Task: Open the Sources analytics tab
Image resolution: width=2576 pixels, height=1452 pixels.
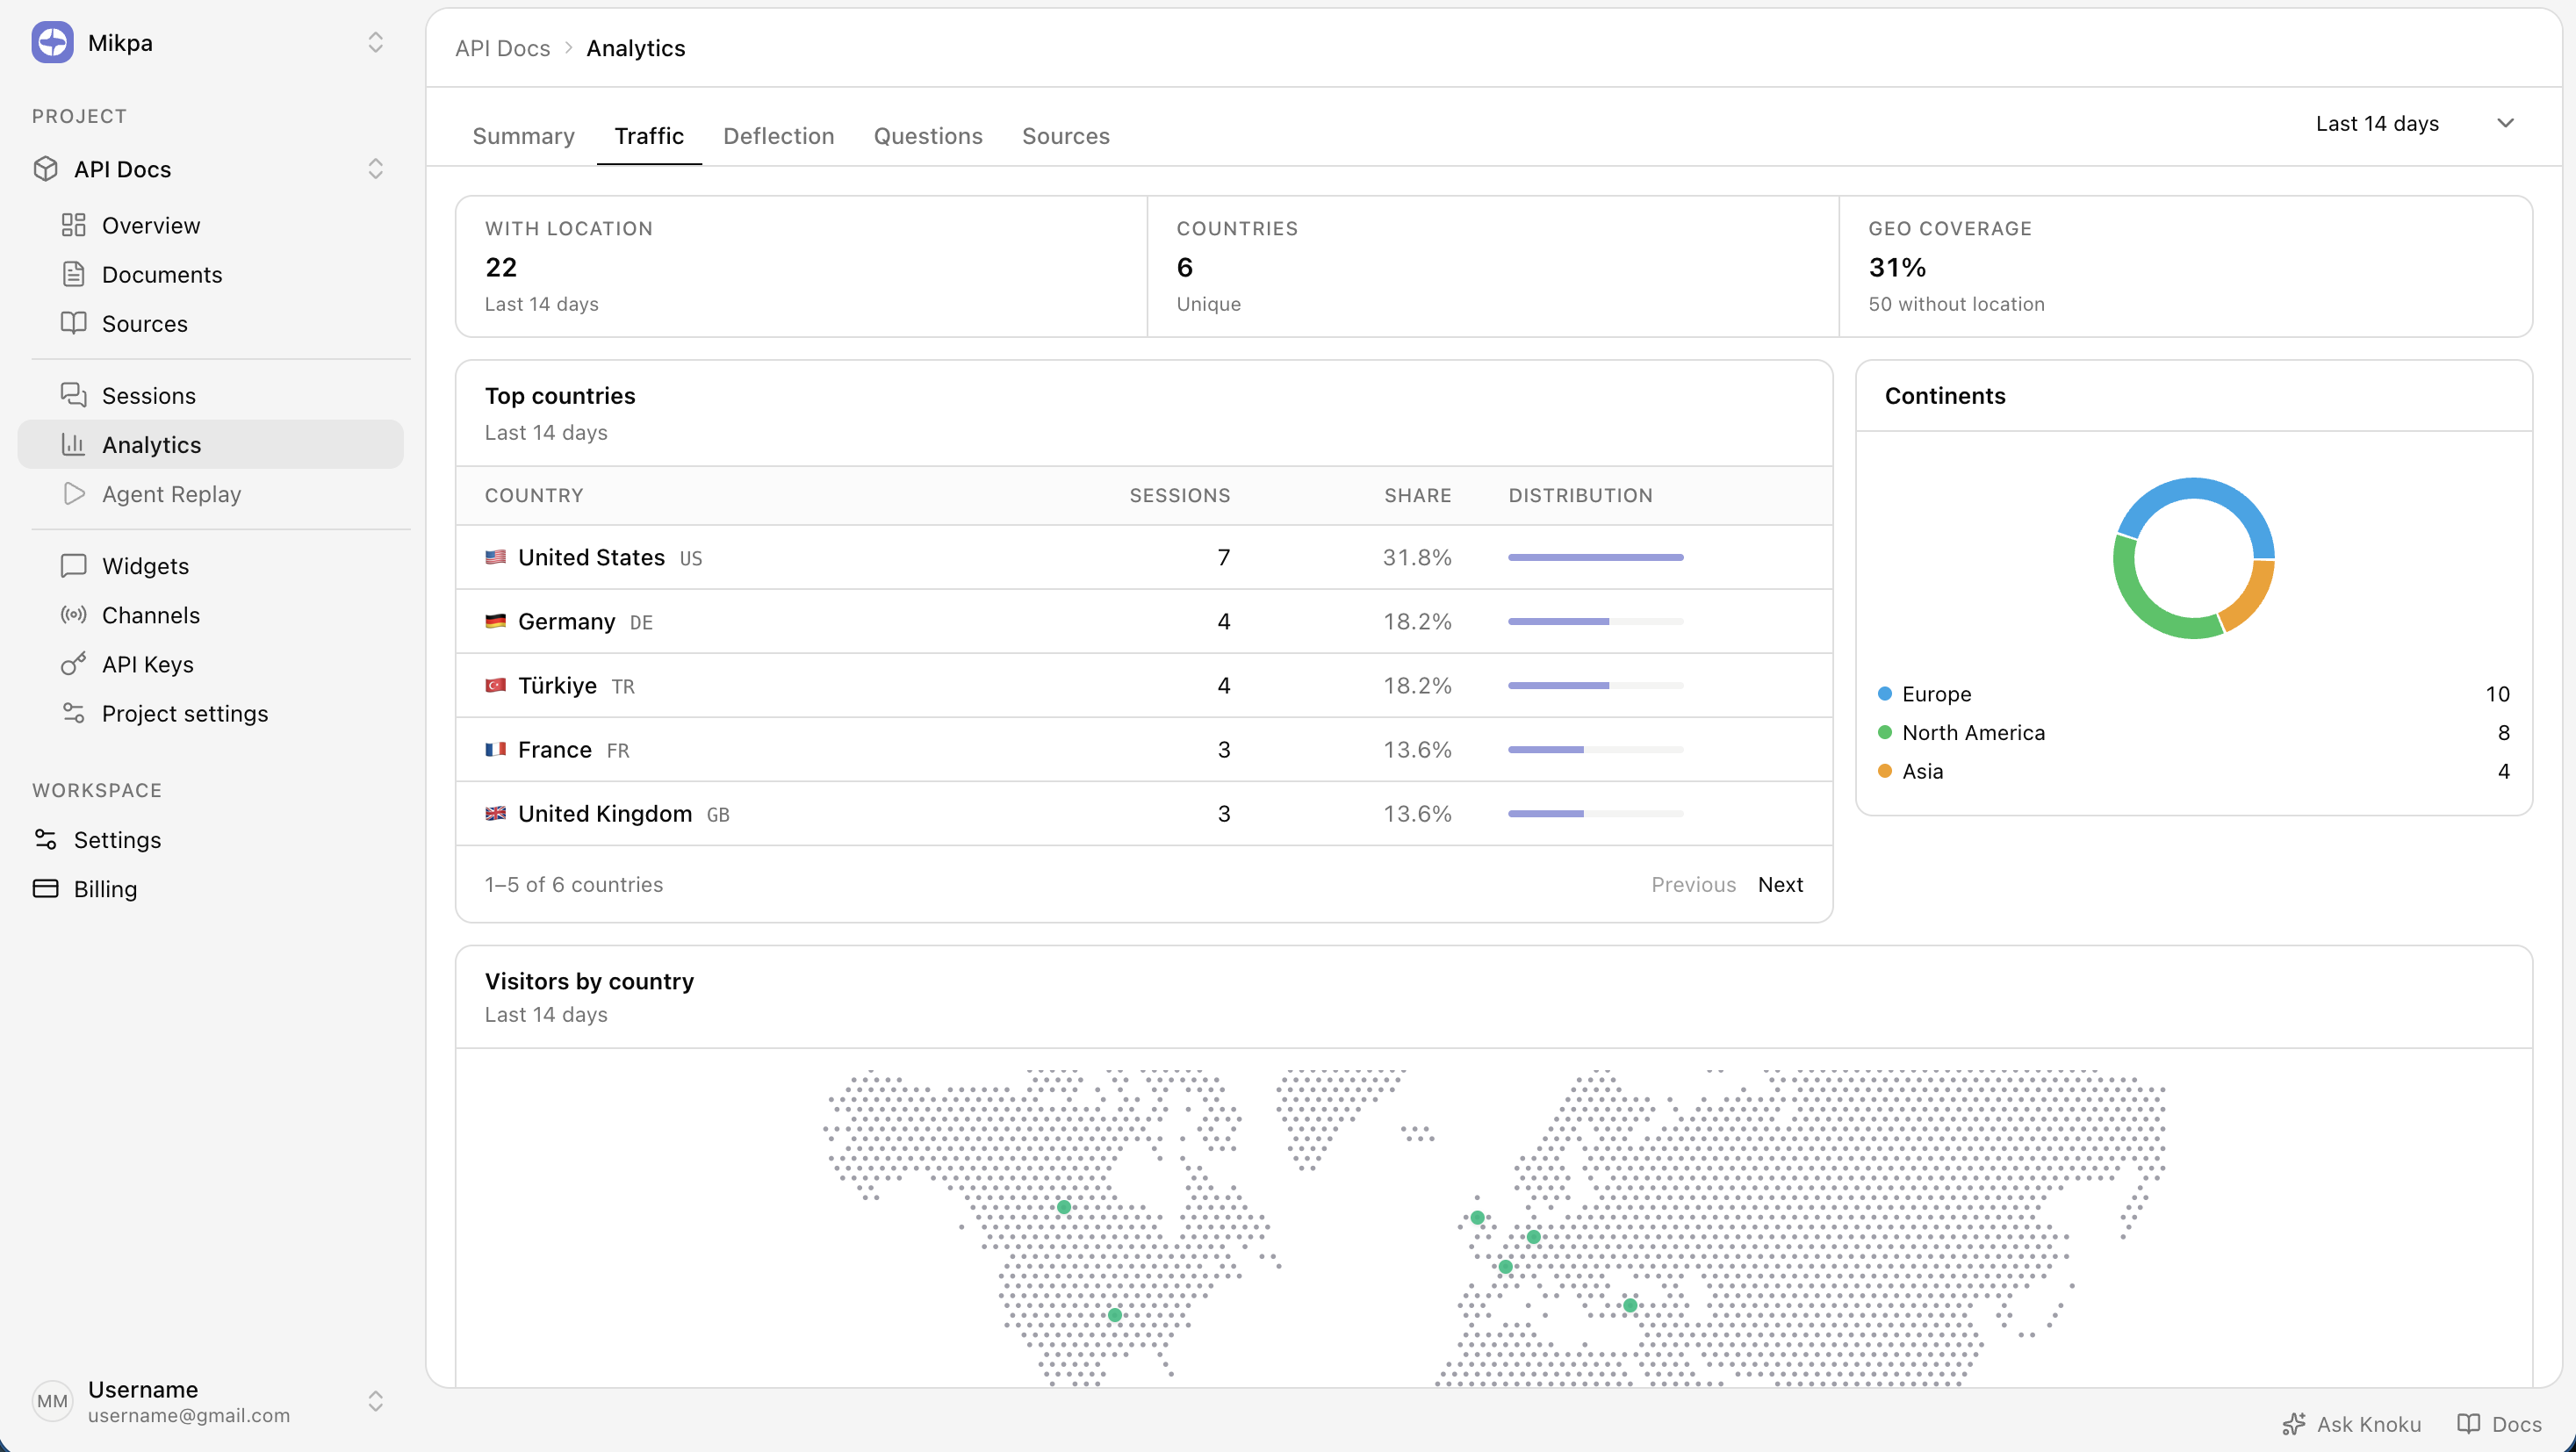Action: pos(1065,136)
